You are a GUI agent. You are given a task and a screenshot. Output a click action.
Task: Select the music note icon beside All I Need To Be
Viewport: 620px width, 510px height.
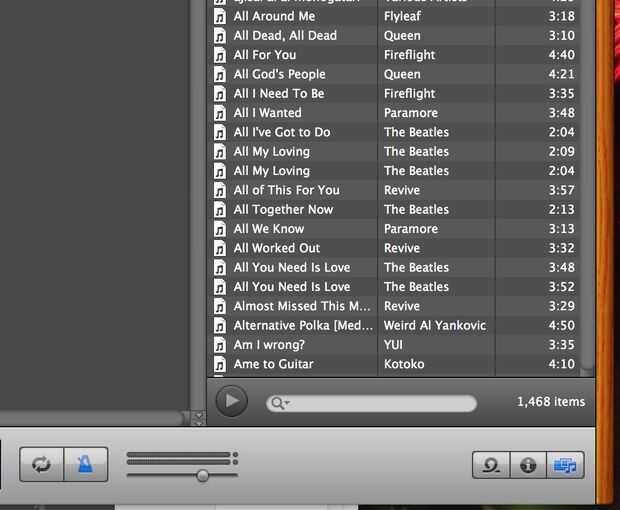click(x=220, y=94)
